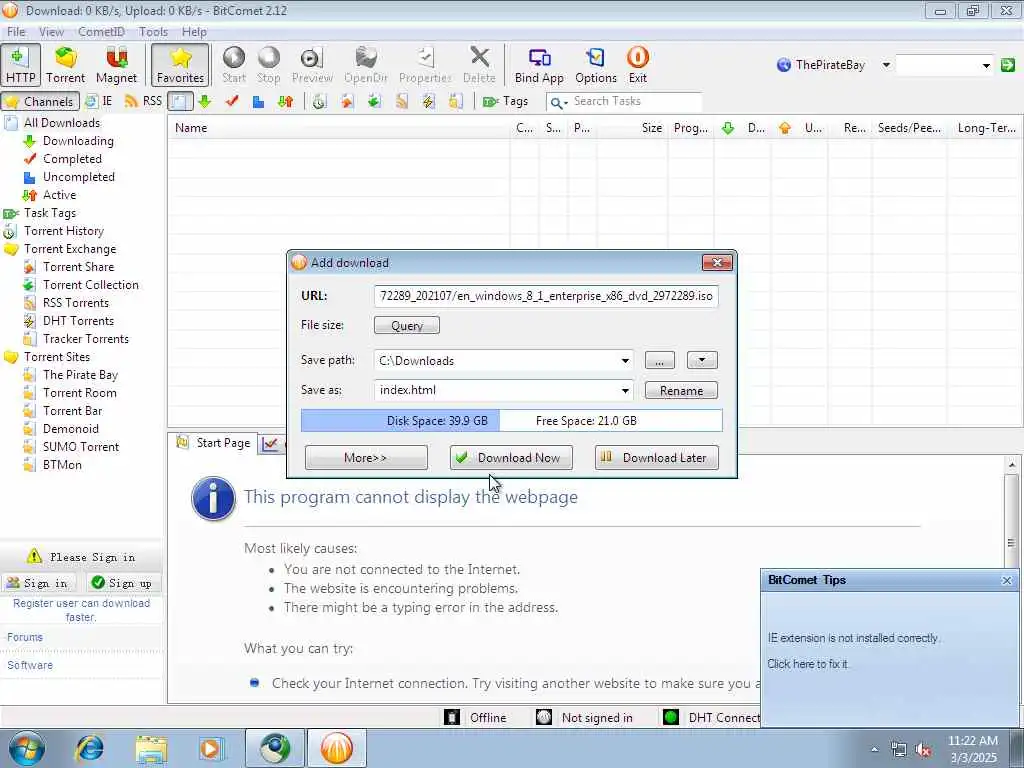
Task: Toggle the Channels filter button
Action: click(x=40, y=101)
